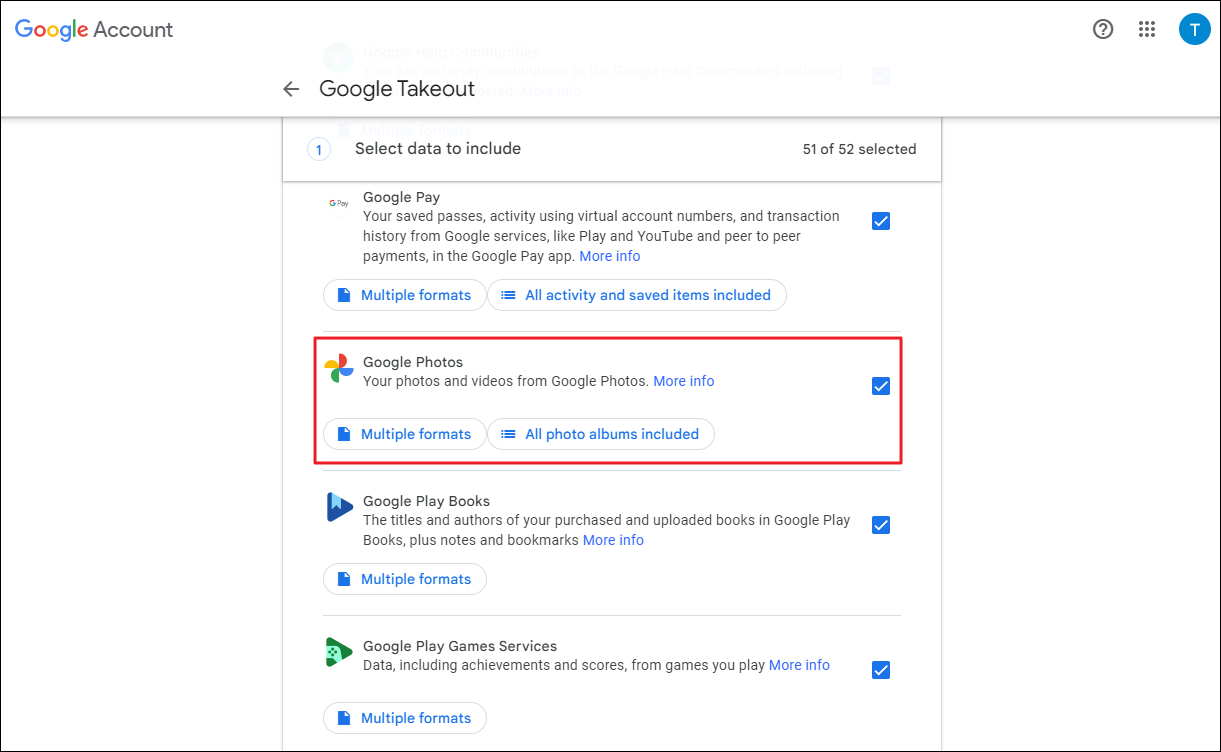Click the Google Photos title

tap(413, 362)
